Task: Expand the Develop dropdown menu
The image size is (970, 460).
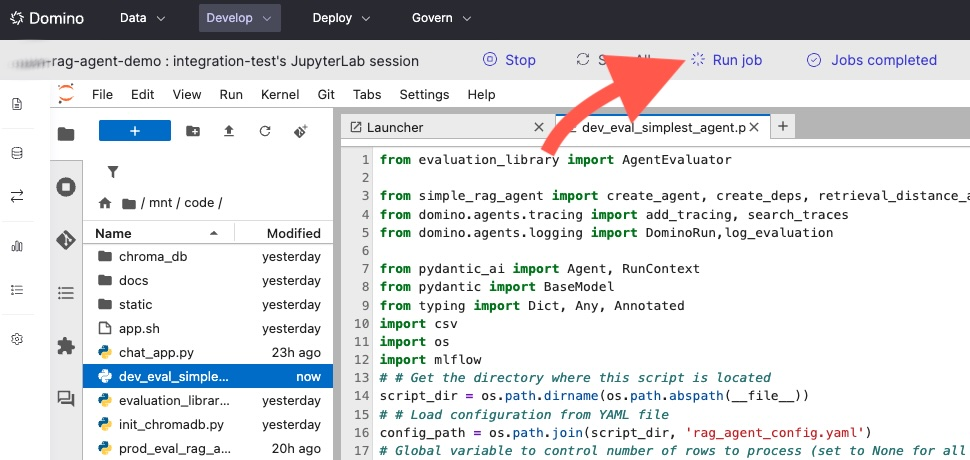Action: (x=239, y=18)
